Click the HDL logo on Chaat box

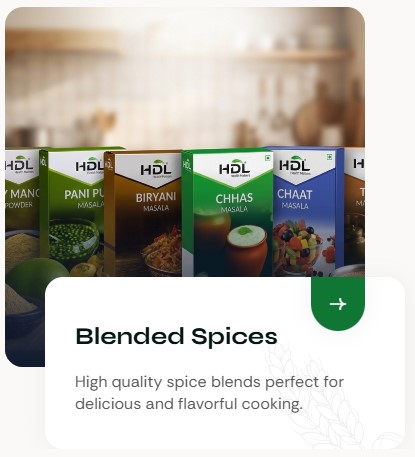point(295,165)
